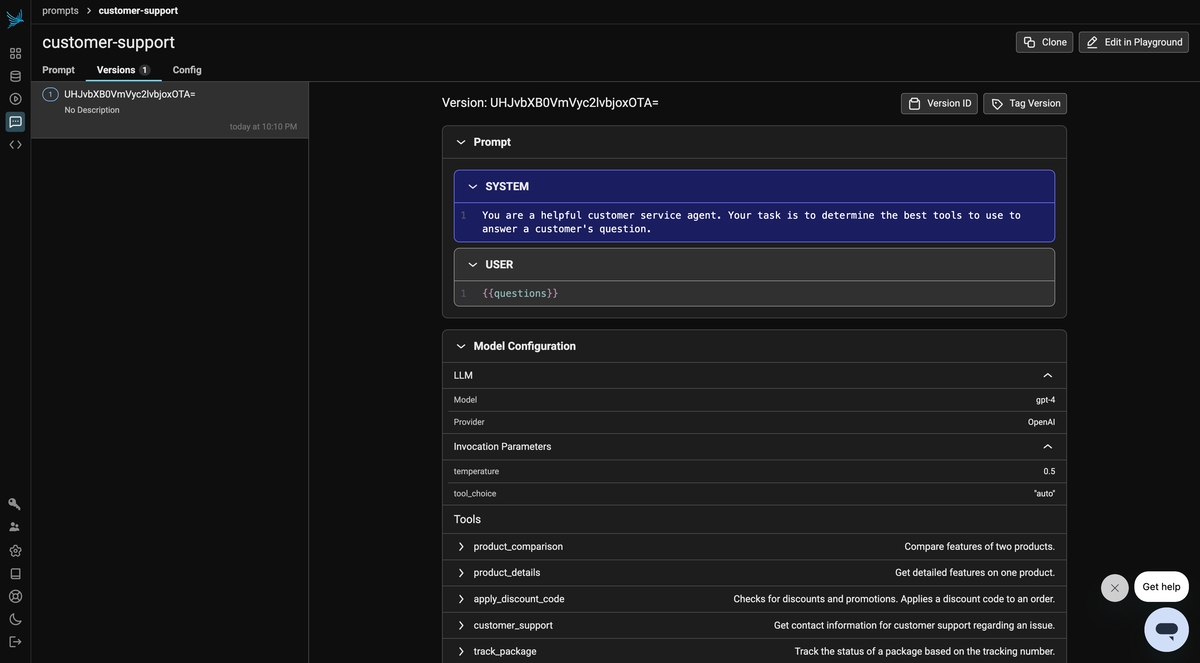Collapse the Invocation Parameters section
Image resolution: width=1200 pixels, height=663 pixels.
coord(1047,447)
